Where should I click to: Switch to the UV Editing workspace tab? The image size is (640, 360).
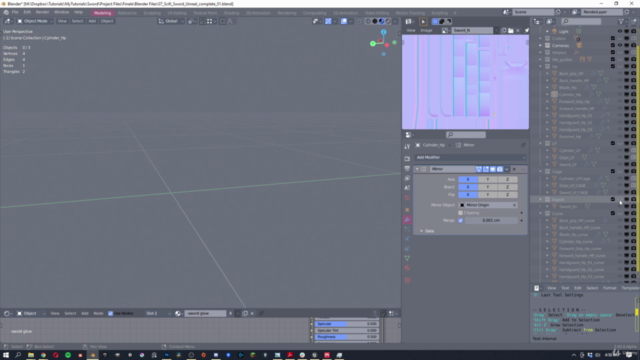(177, 13)
